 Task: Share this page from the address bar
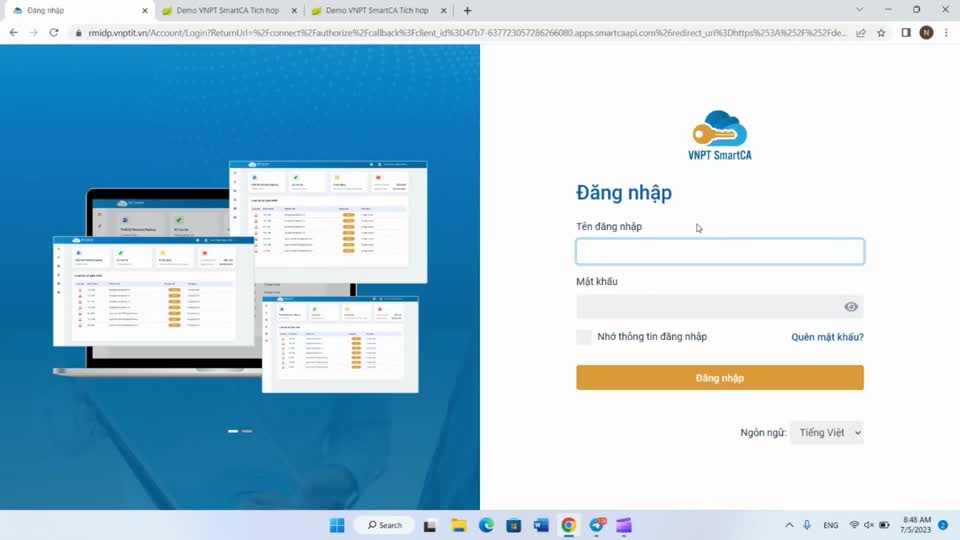pyautogui.click(x=861, y=33)
